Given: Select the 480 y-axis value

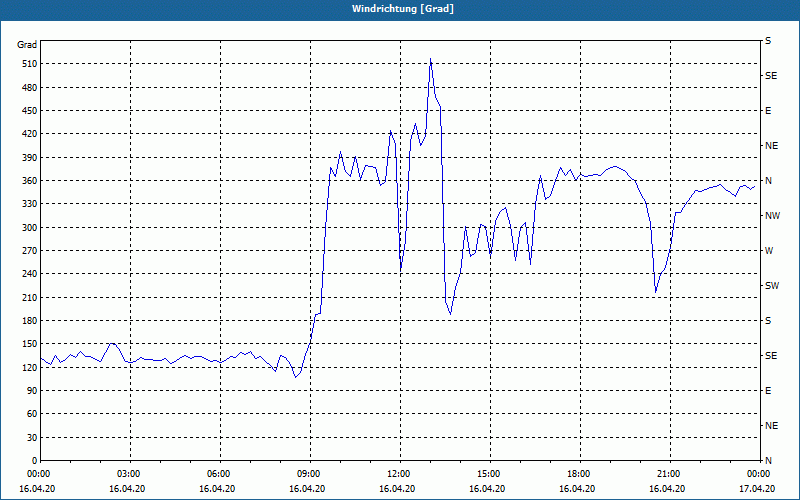Looking at the screenshot, I should [x=30, y=87].
